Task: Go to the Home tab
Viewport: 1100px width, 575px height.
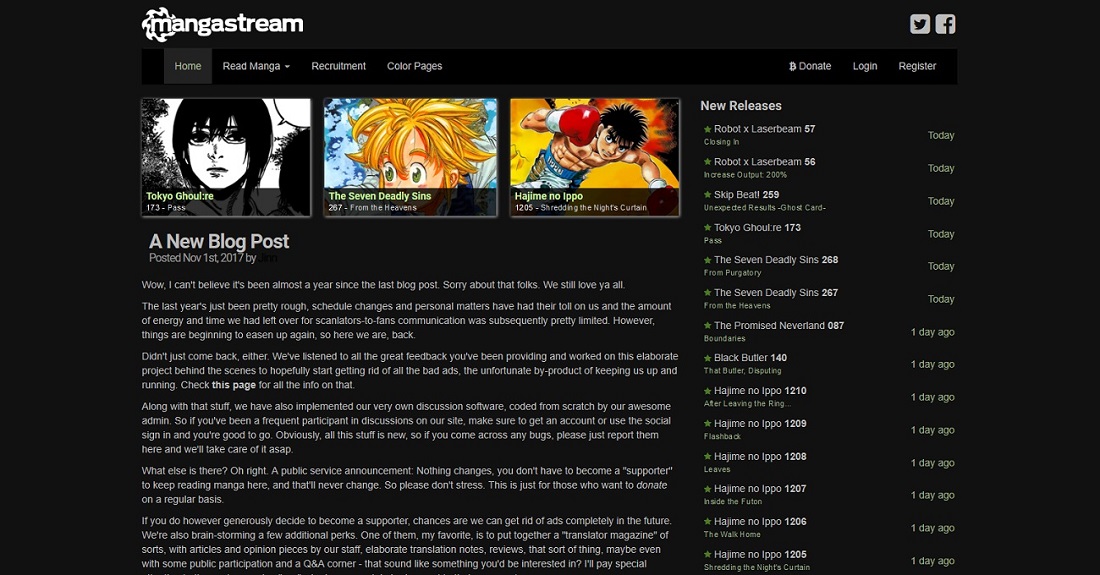Action: (x=188, y=66)
